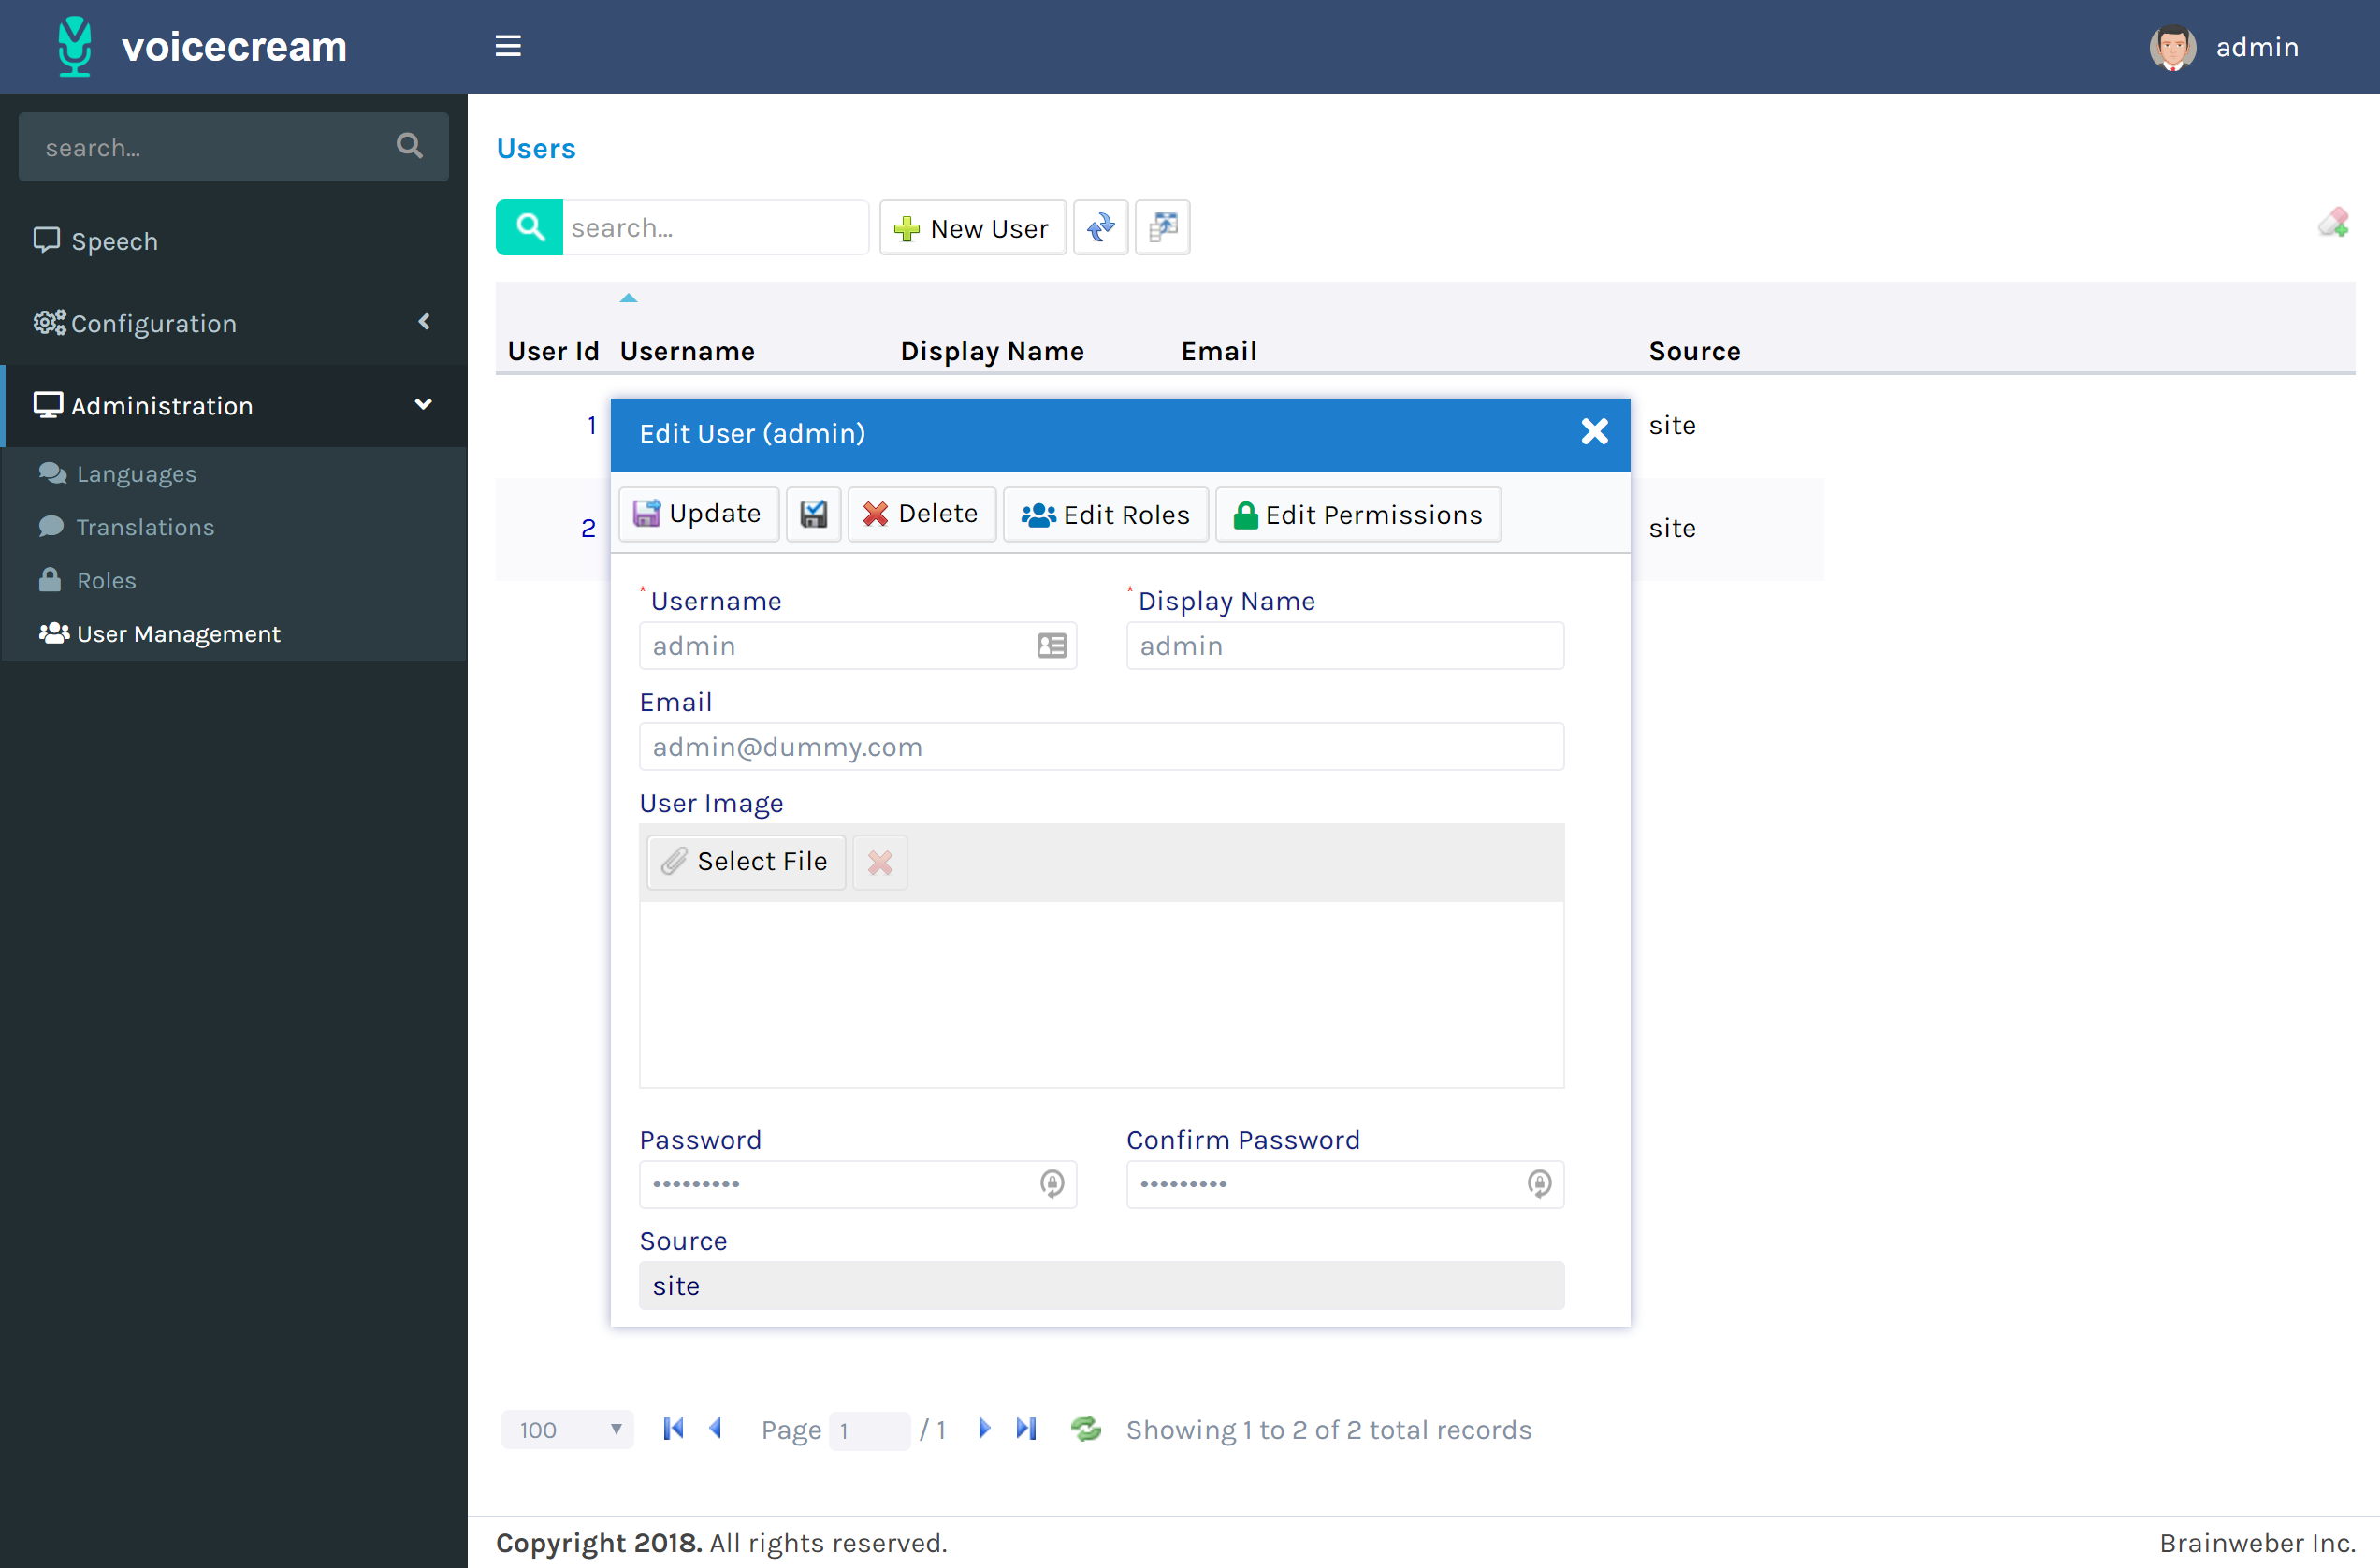The width and height of the screenshot is (2380, 1568).
Task: Click the voicecream microphone logo
Action: pyautogui.click(x=75, y=47)
